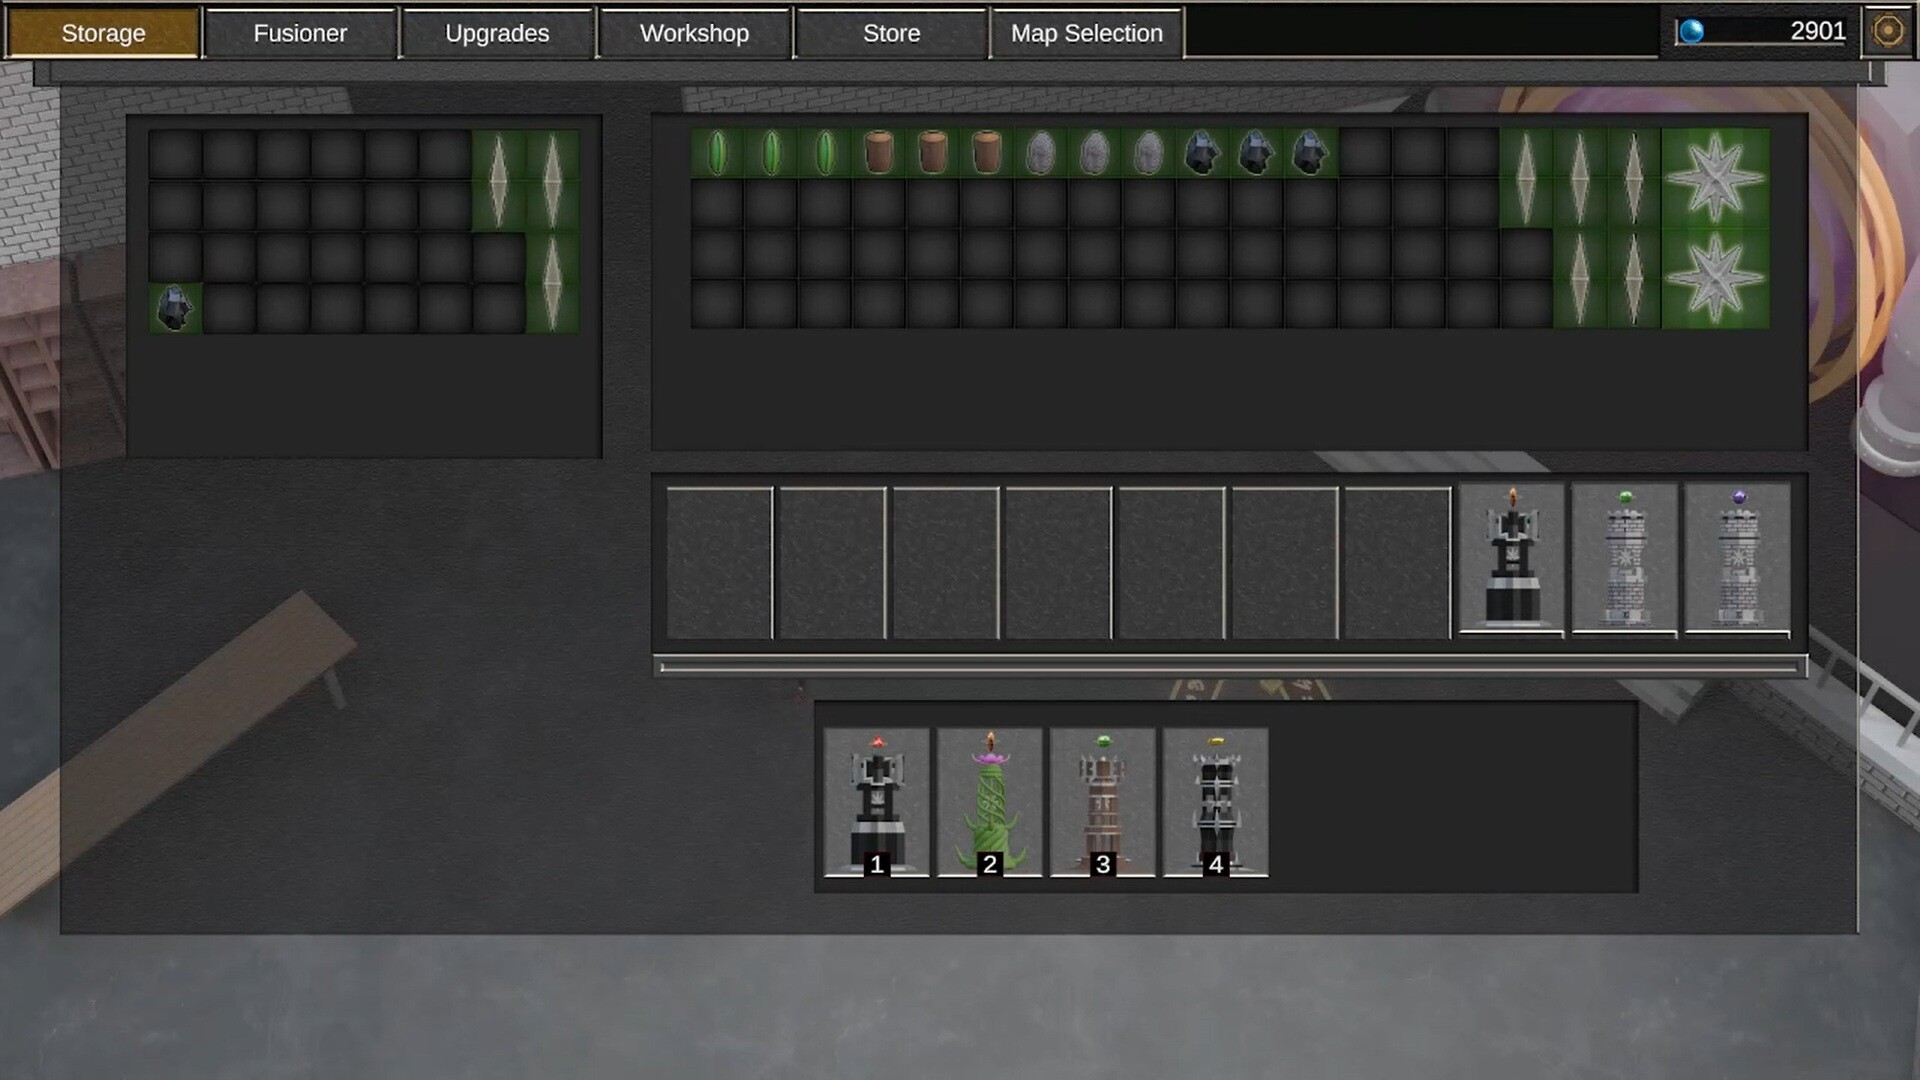The width and height of the screenshot is (1920, 1080).
Task: Select the purple-gem tower at the far right
Action: 1737,560
